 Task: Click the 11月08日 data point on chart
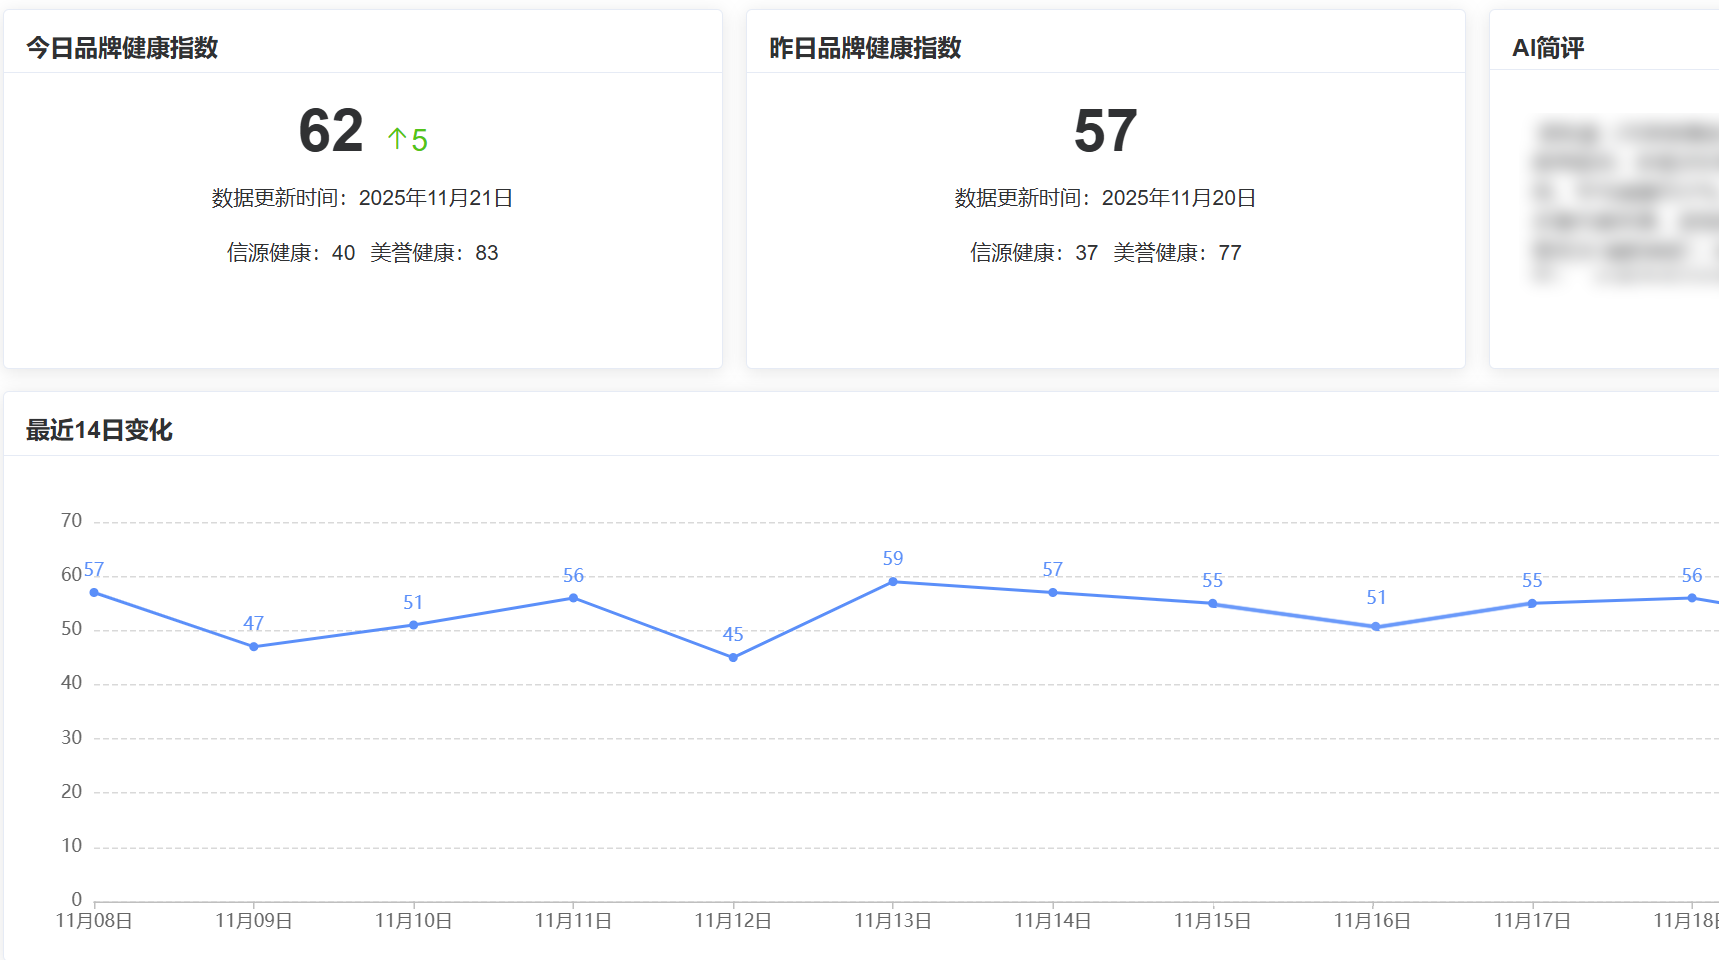(94, 593)
